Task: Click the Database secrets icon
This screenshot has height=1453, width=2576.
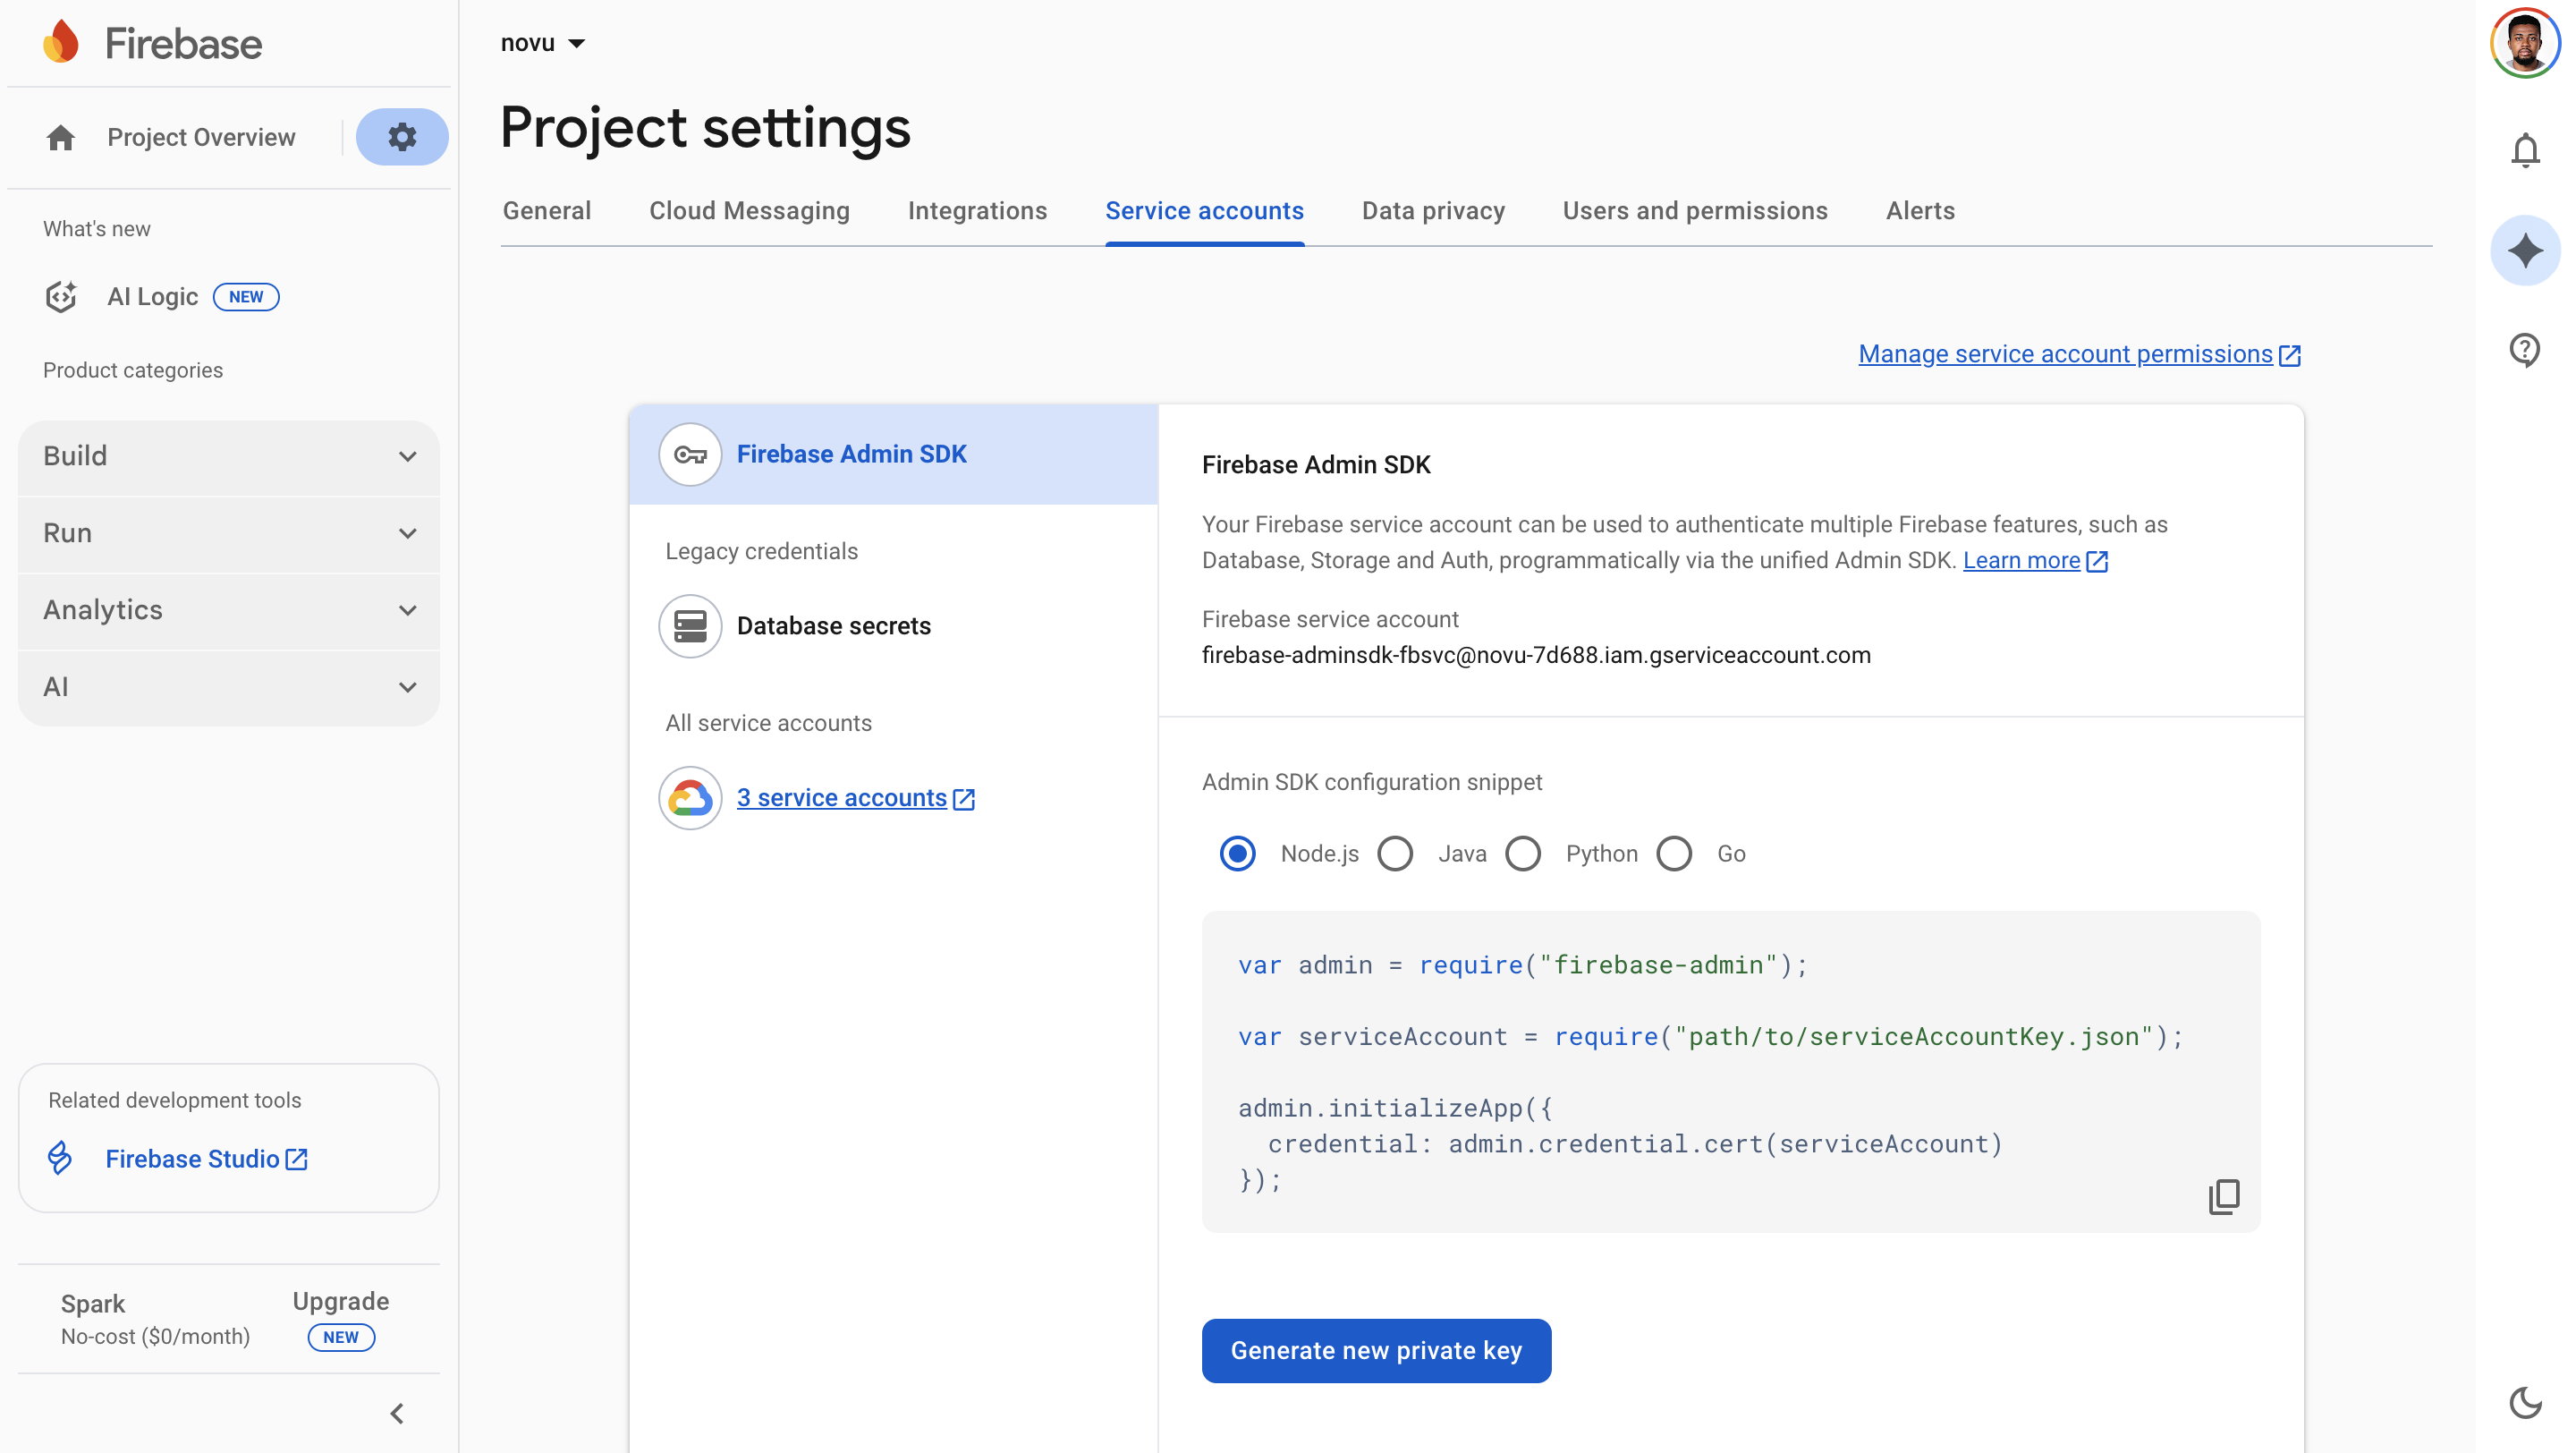Action: [690, 626]
